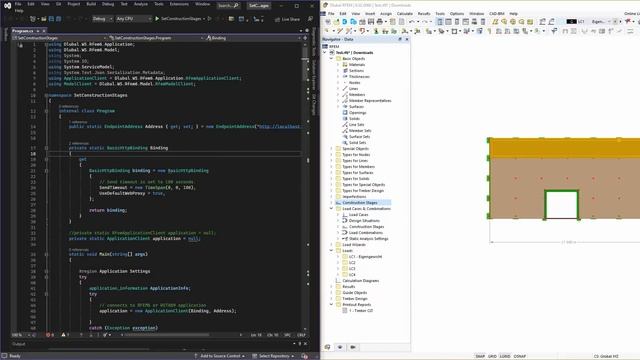The image size is (640, 360).
Task: Select Sections in the Navigator tree
Action: pos(356,71)
